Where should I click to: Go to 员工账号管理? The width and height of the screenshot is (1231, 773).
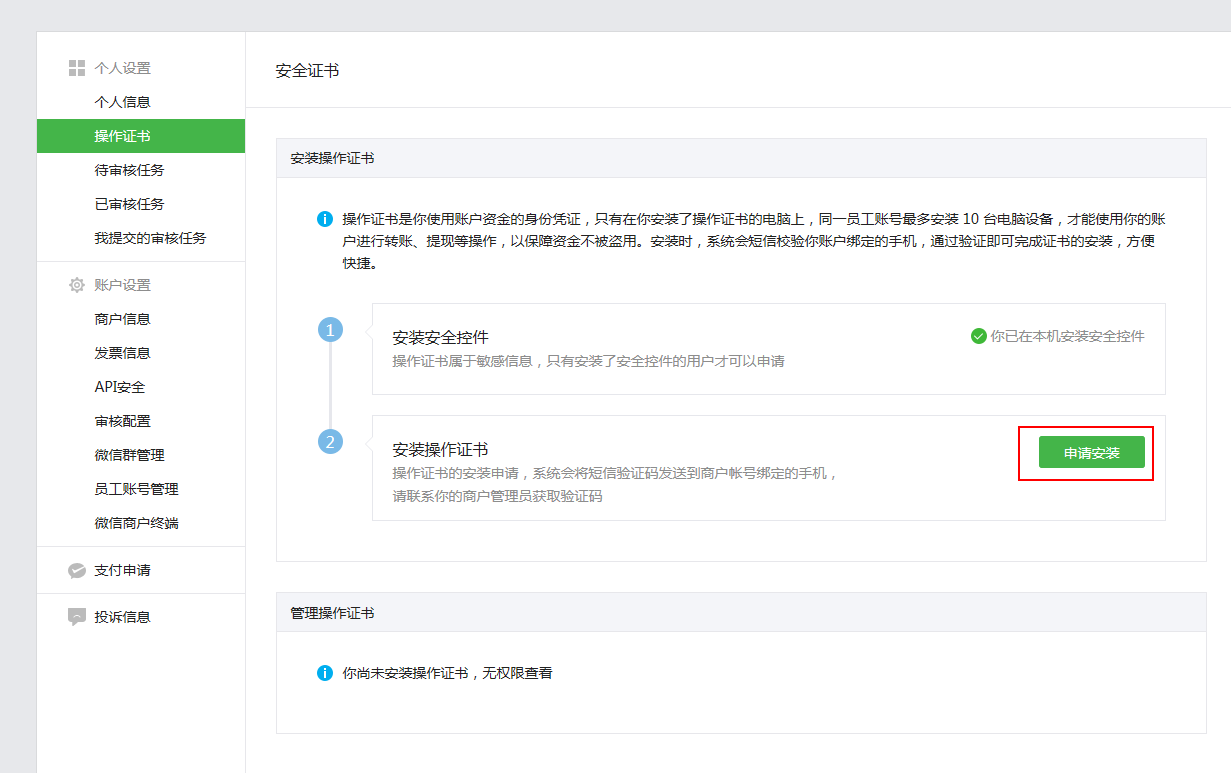(x=136, y=489)
